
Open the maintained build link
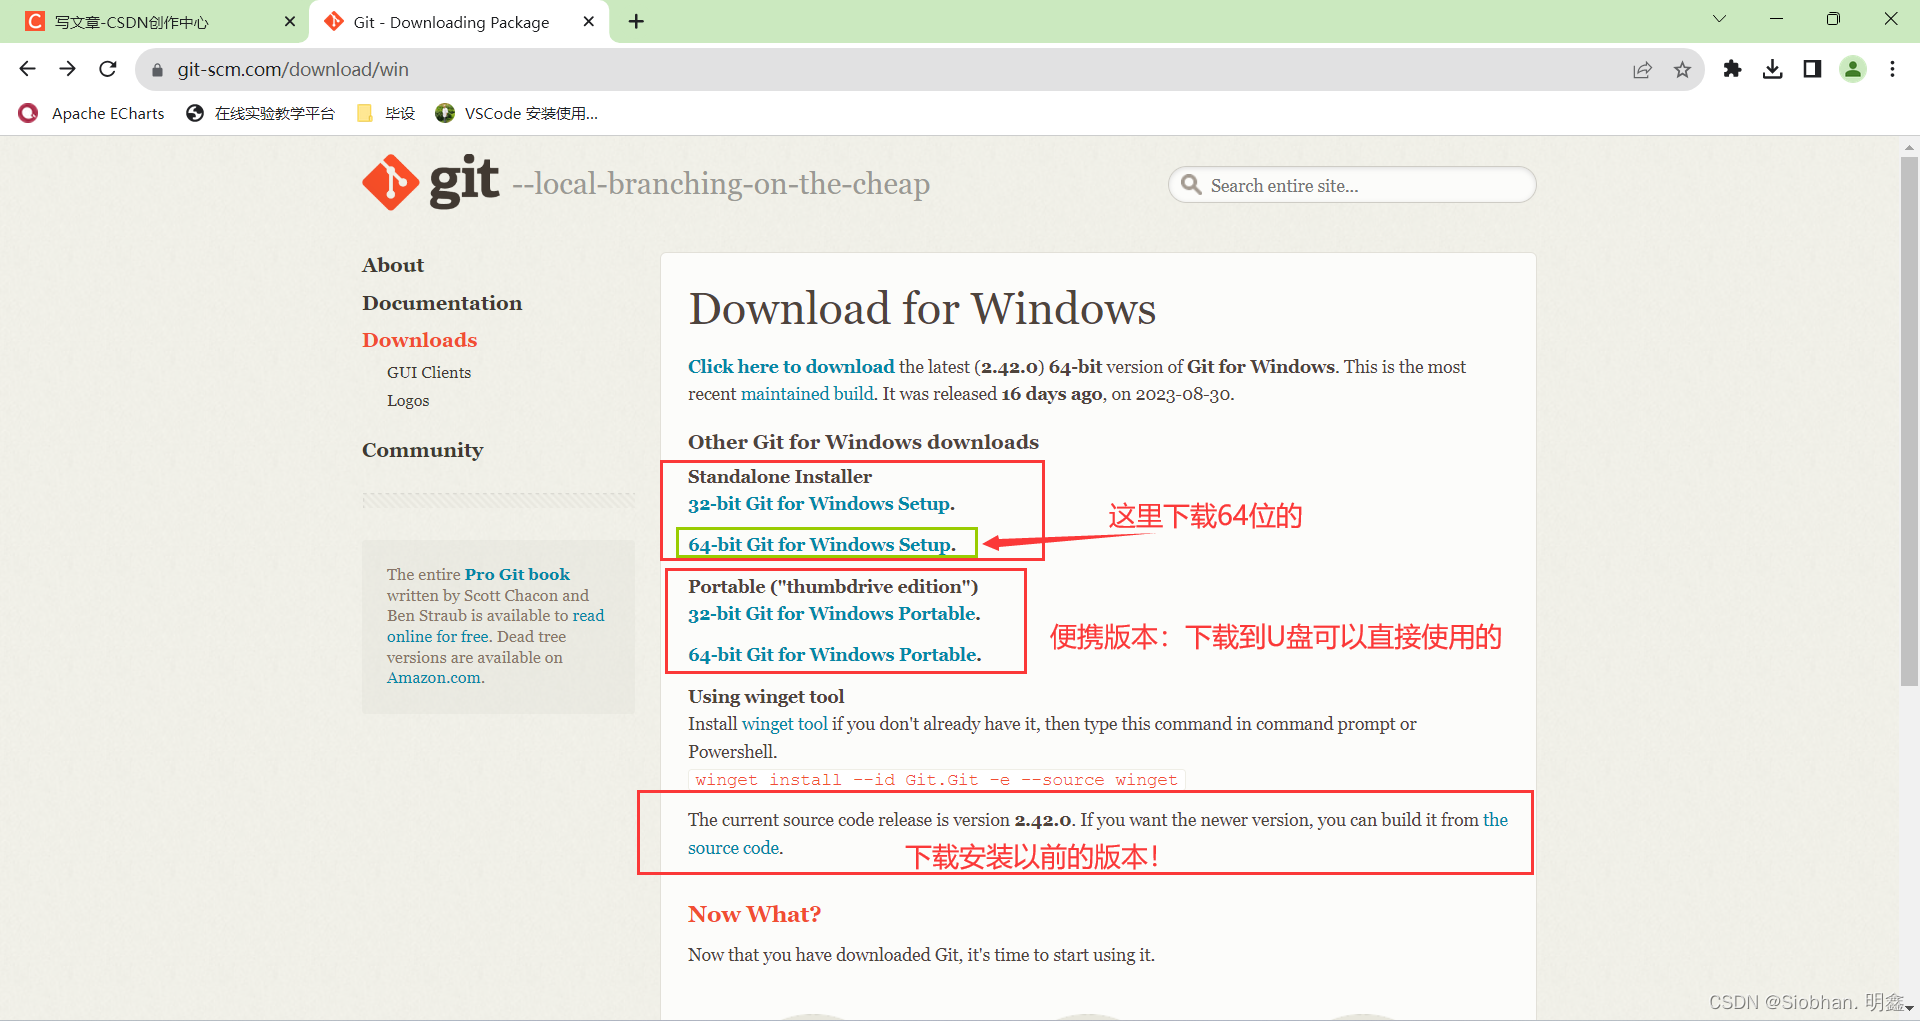click(807, 394)
